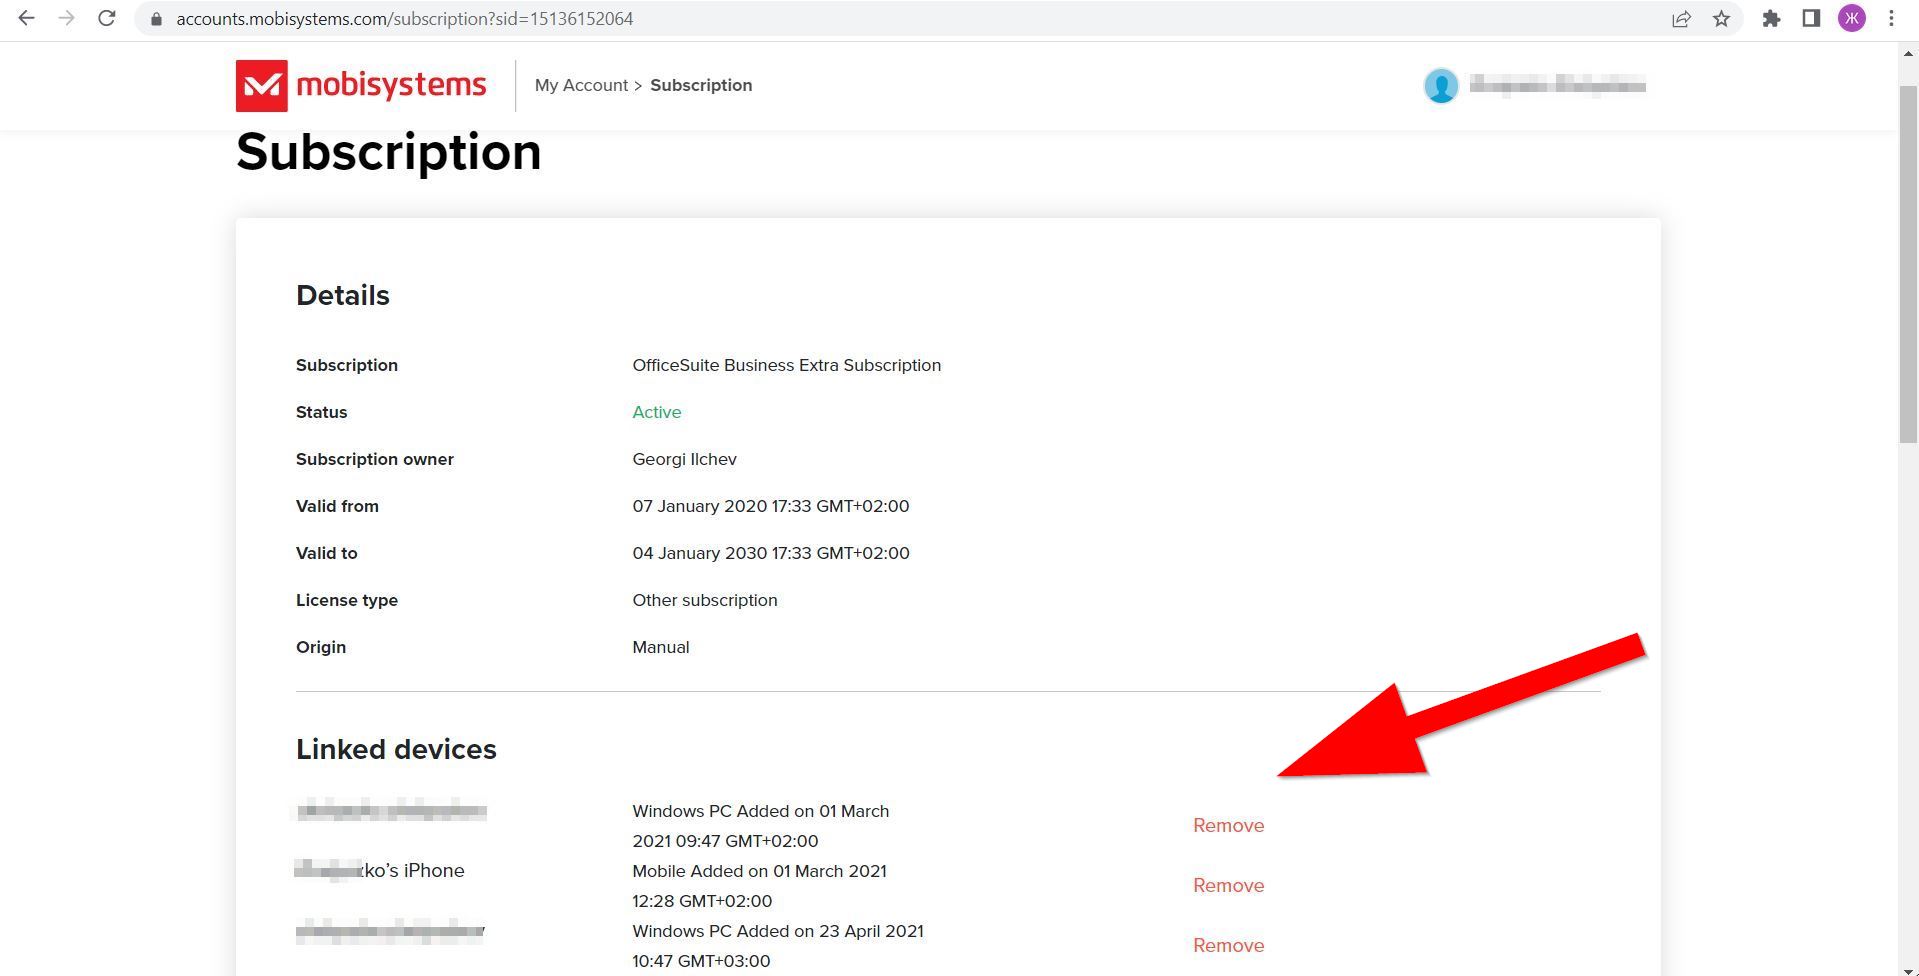Click the License type label
1919x976 pixels.
pos(347,600)
